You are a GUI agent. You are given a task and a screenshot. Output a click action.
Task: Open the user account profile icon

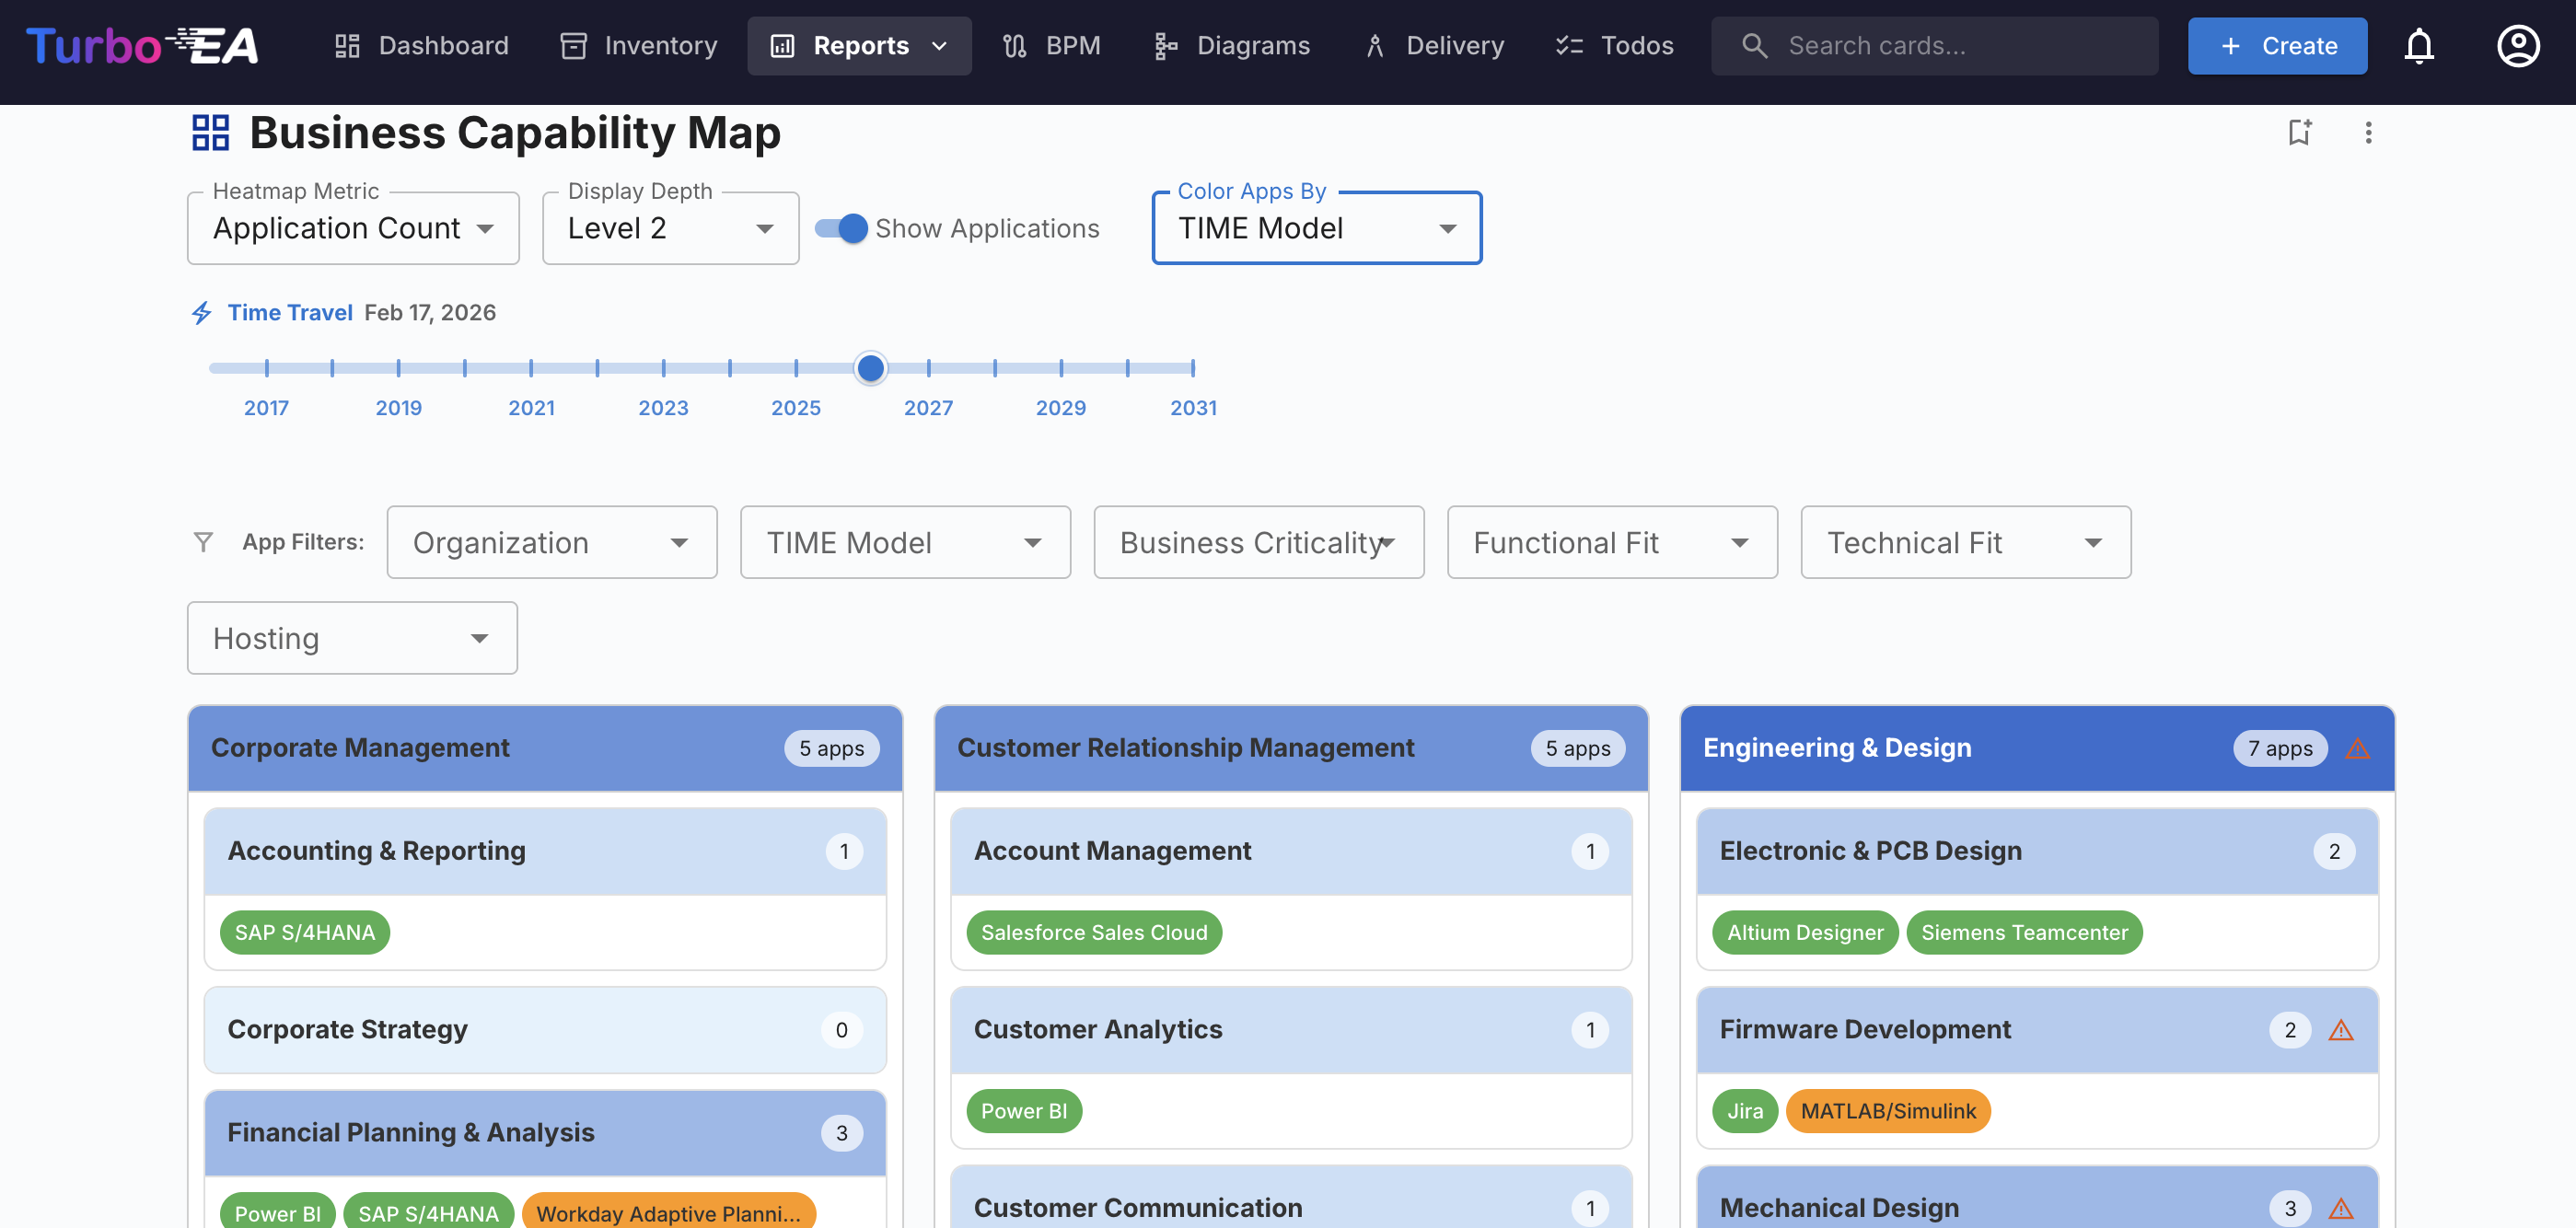2517,46
